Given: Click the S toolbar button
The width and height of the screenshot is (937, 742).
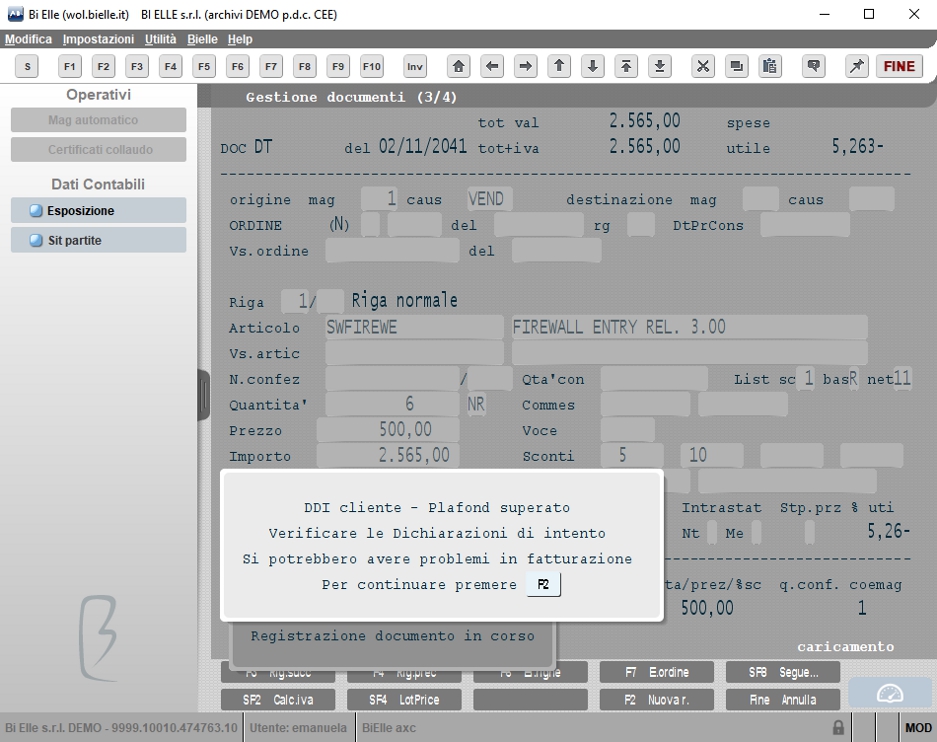Looking at the screenshot, I should 27,66.
